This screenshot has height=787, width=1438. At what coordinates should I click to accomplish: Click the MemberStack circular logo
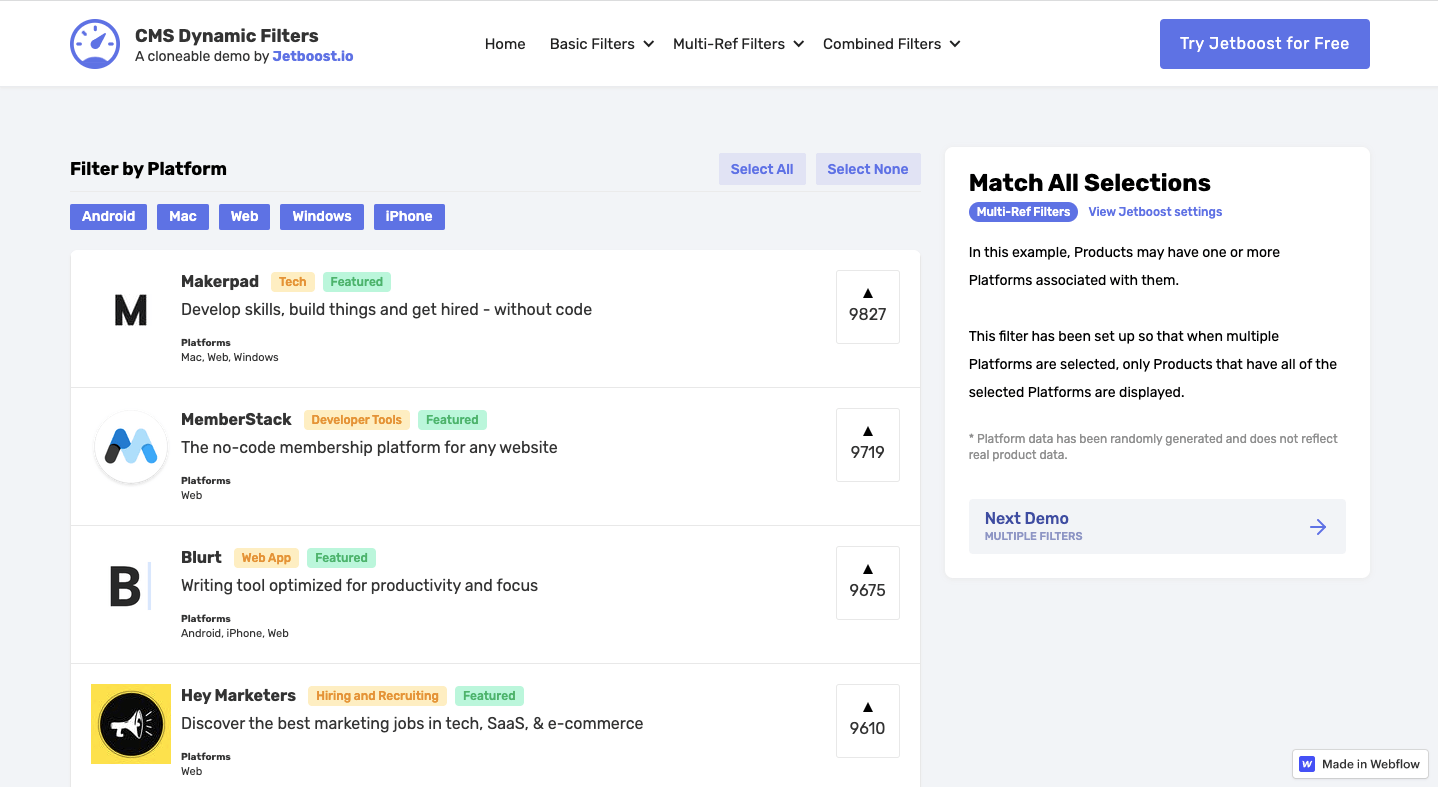pyautogui.click(x=130, y=447)
